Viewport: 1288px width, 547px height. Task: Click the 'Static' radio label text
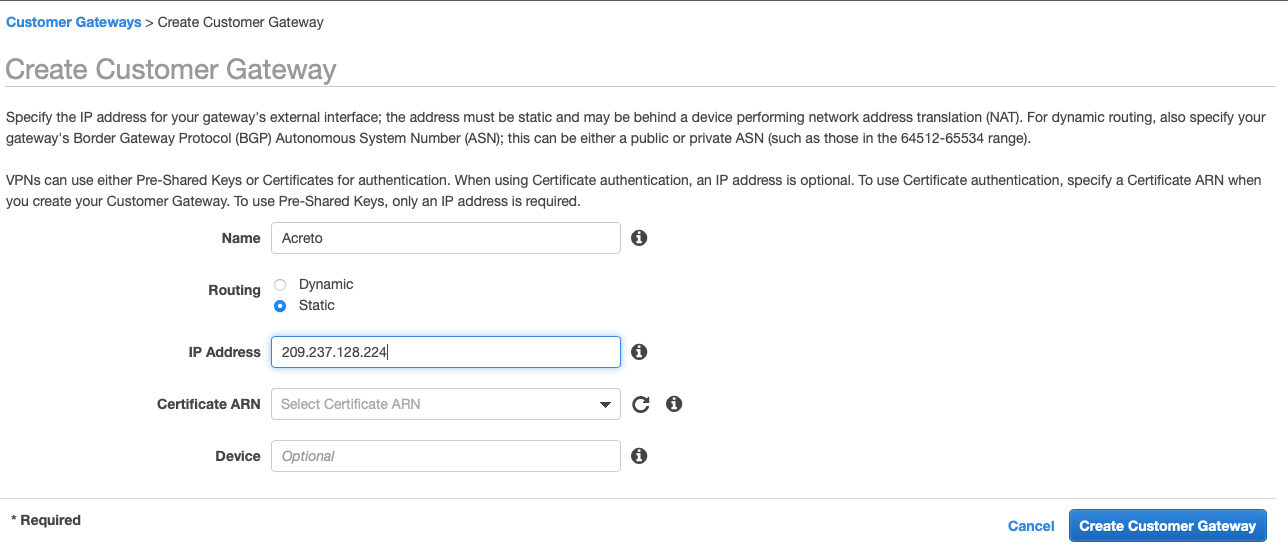(317, 305)
